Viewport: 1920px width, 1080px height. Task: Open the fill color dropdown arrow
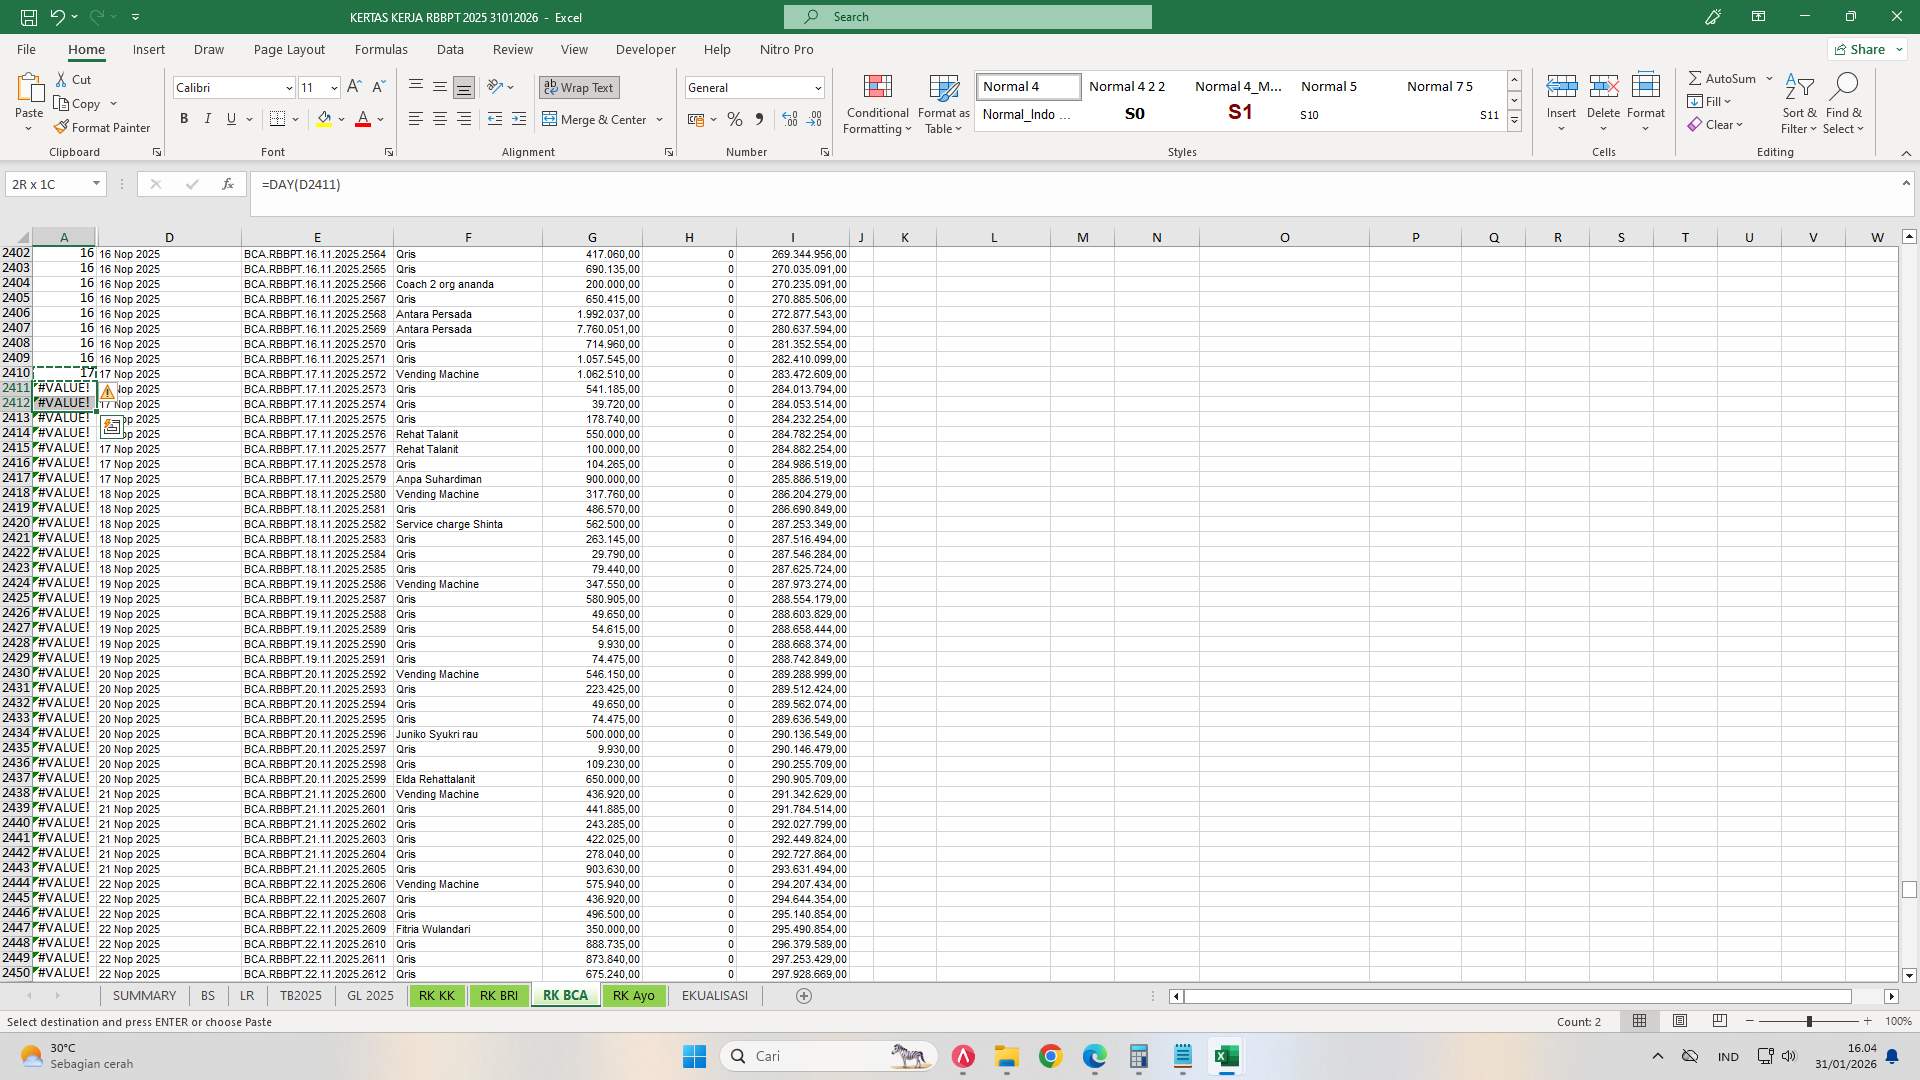[341, 119]
